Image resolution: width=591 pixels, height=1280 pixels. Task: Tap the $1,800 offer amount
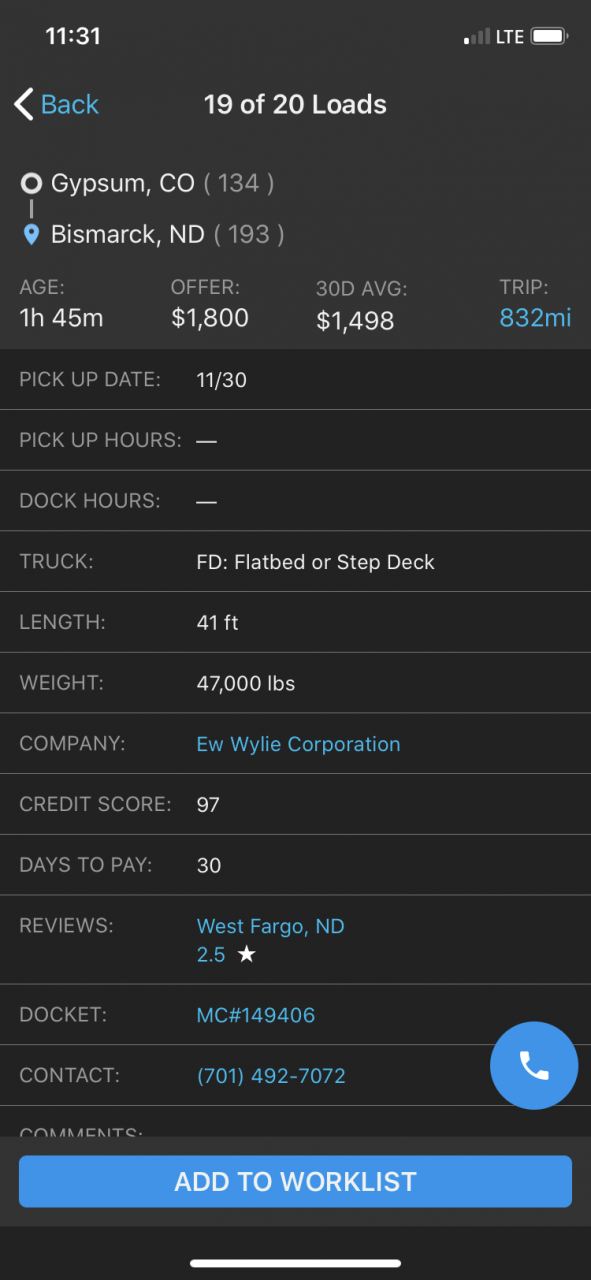coord(210,318)
